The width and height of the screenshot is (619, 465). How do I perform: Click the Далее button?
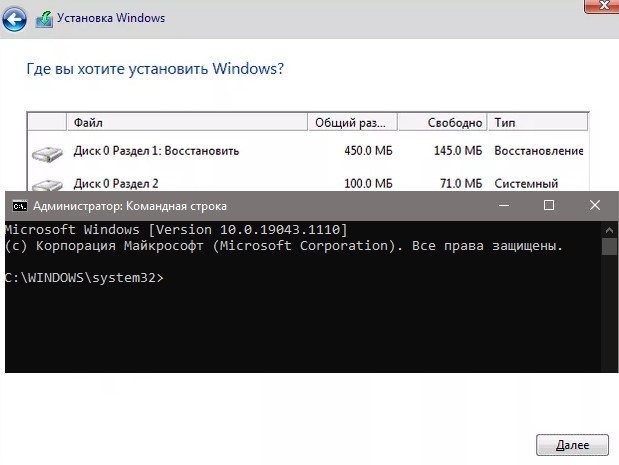pos(572,445)
